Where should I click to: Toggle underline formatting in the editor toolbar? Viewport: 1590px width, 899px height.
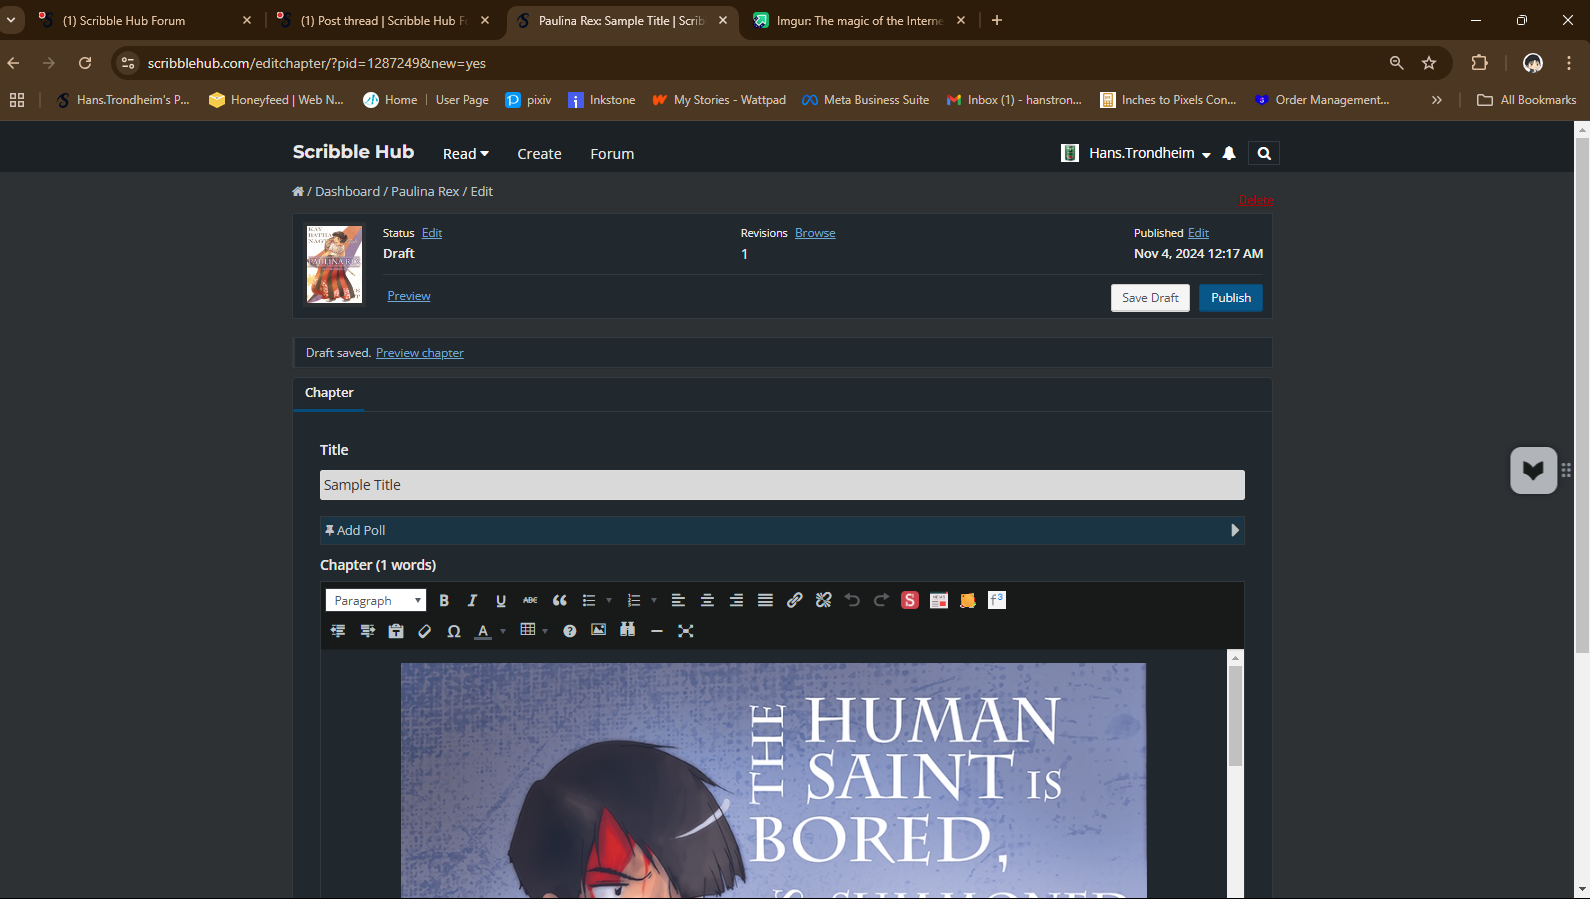point(501,601)
